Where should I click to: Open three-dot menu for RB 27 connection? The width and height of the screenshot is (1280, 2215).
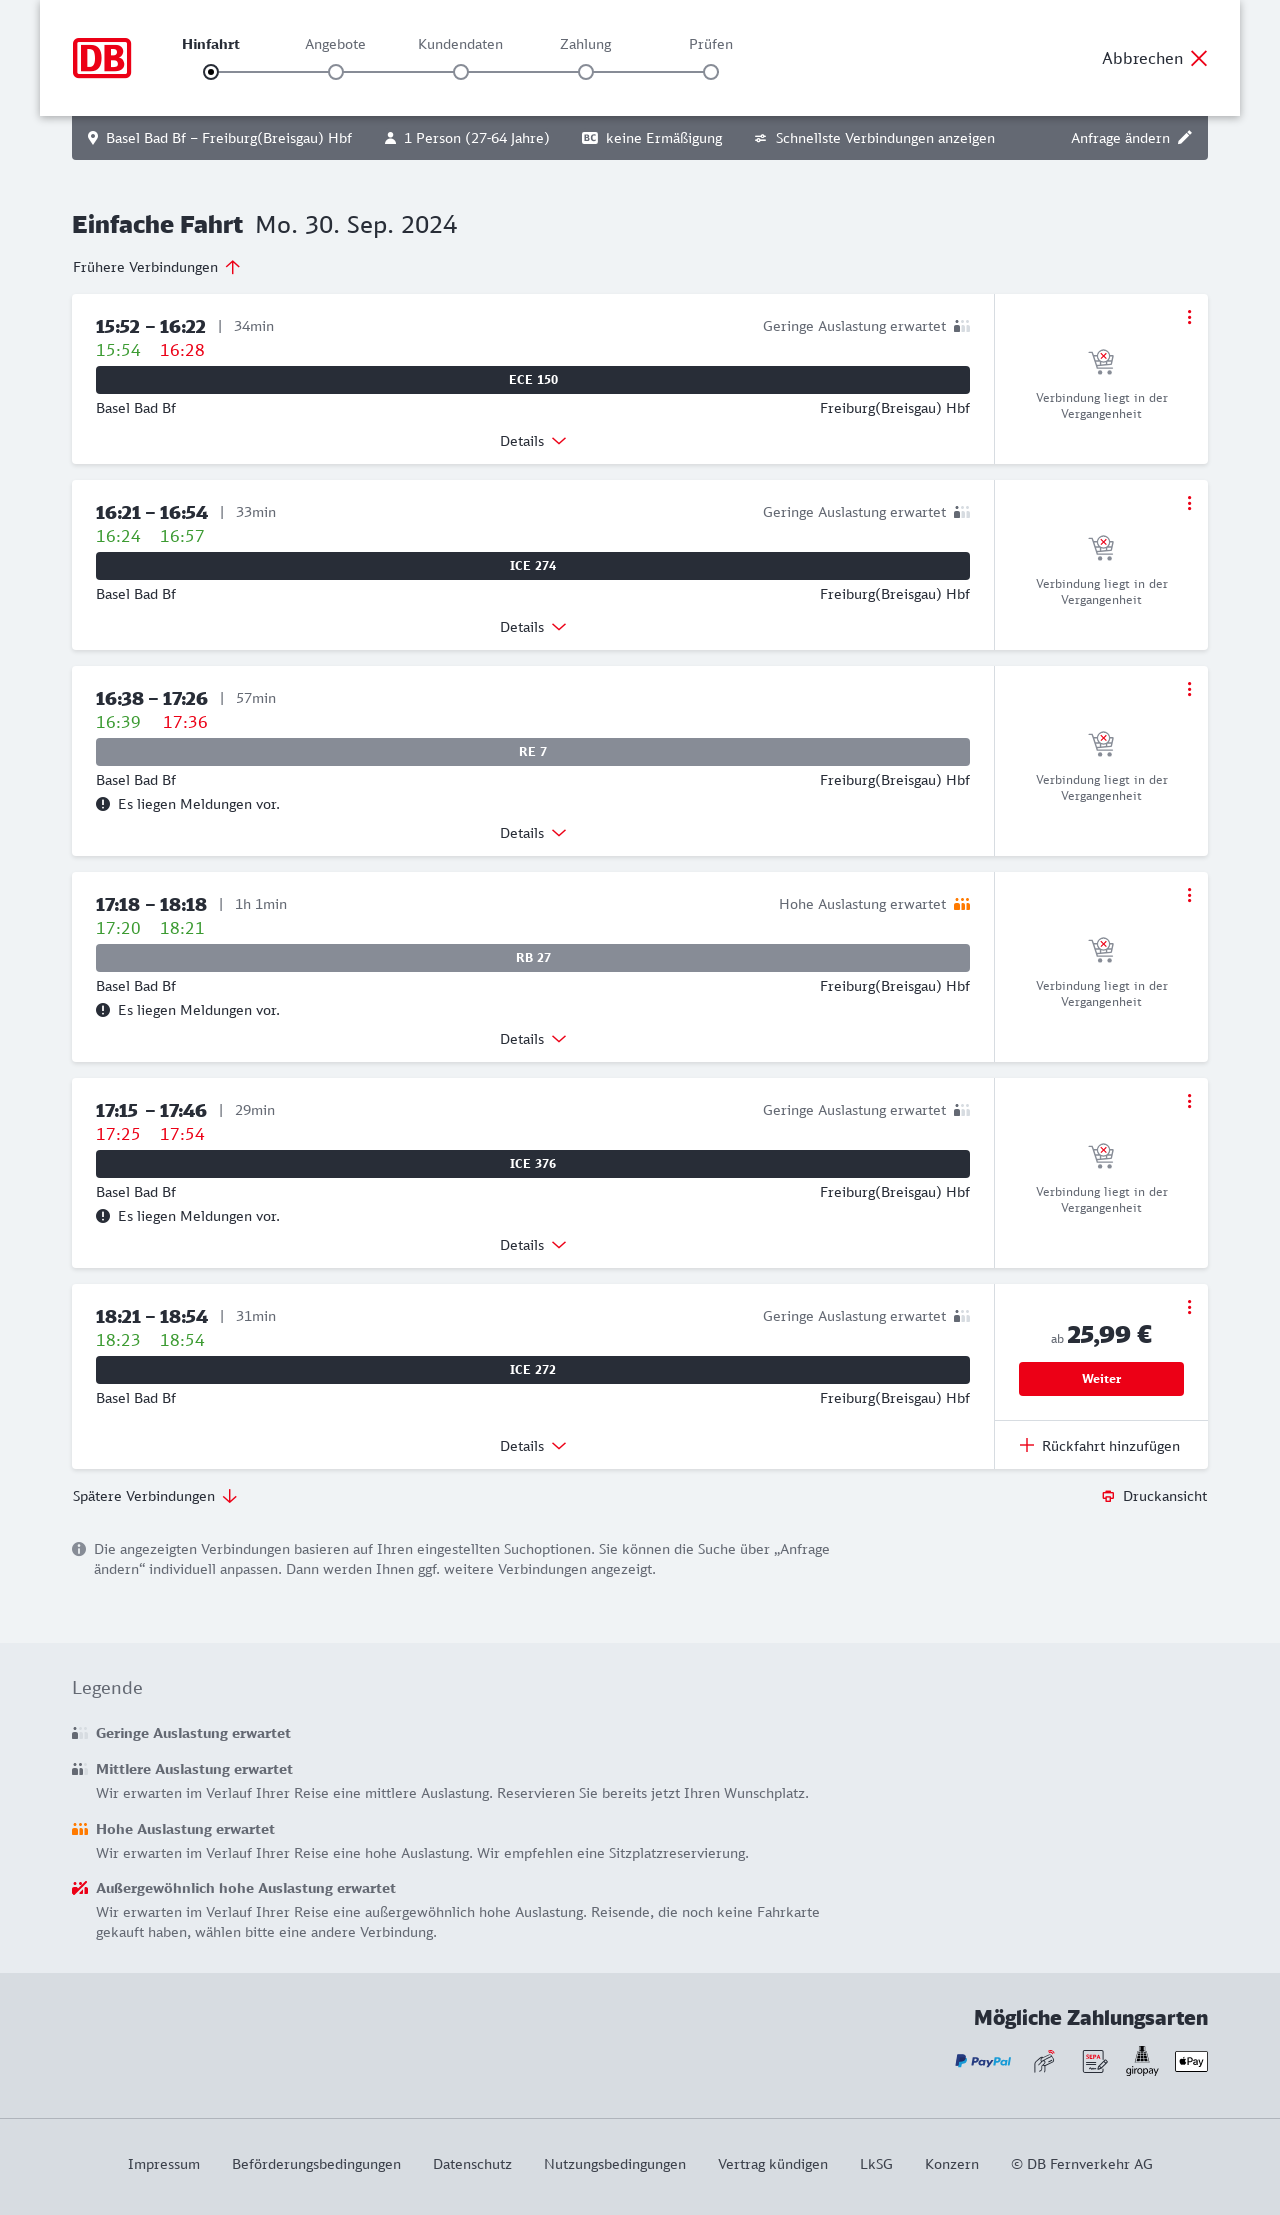(1189, 895)
